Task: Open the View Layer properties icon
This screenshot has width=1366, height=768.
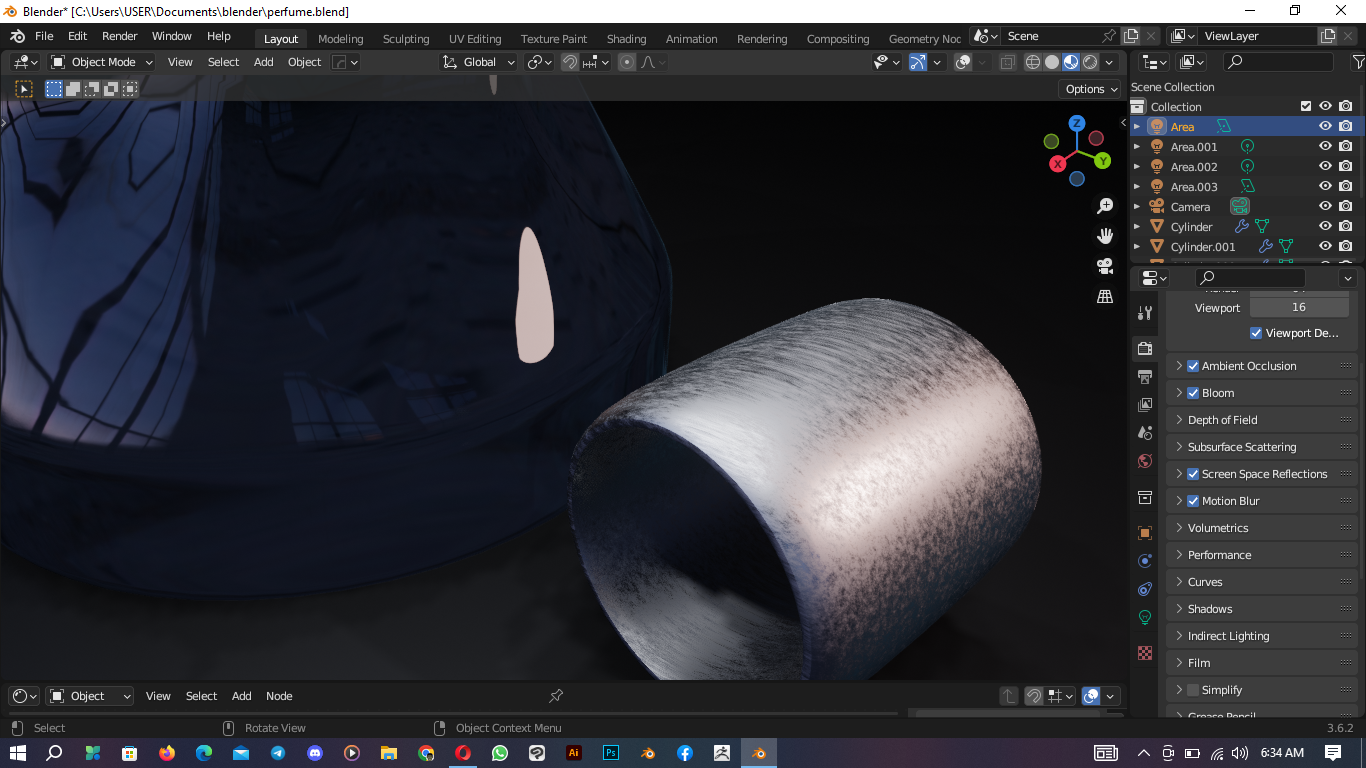Action: coord(1145,404)
